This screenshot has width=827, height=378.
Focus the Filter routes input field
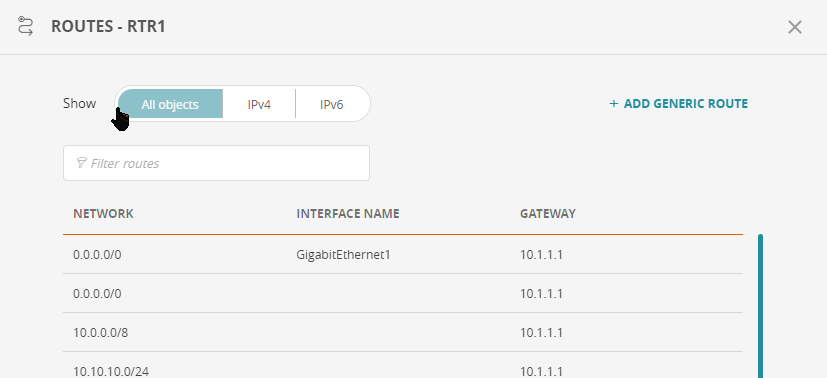[x=216, y=163]
